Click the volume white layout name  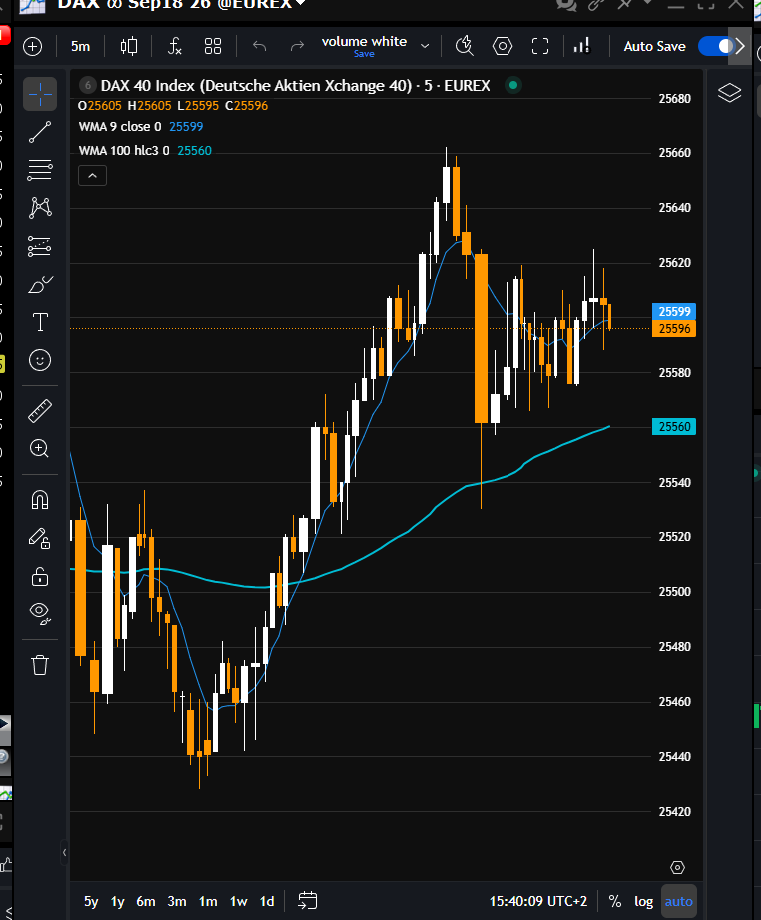coord(364,41)
